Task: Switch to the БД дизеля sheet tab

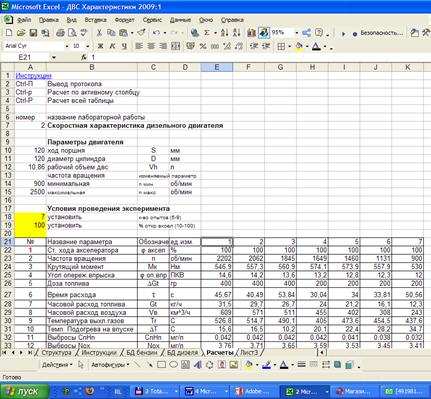Action: tap(182, 352)
